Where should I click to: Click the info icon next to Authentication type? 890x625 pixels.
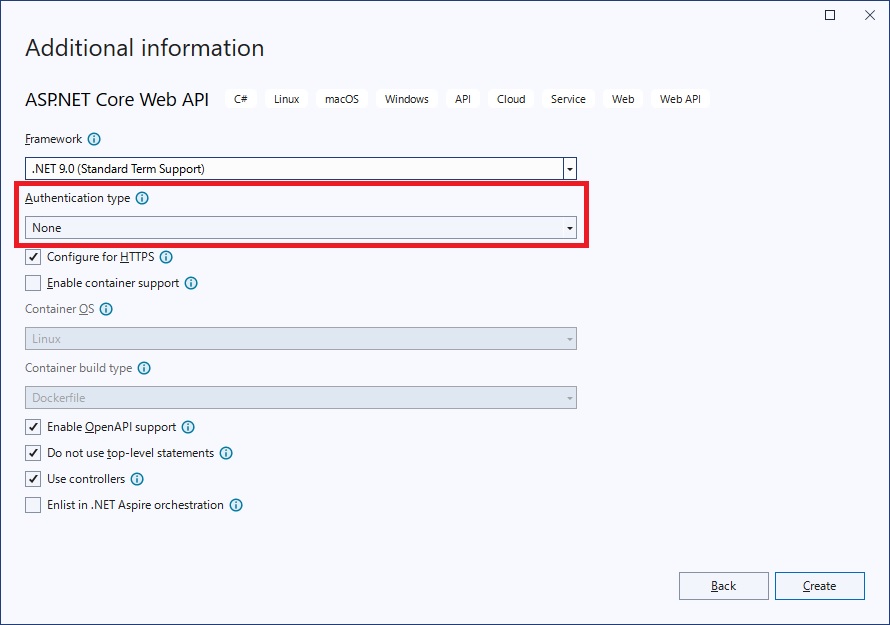click(x=142, y=198)
